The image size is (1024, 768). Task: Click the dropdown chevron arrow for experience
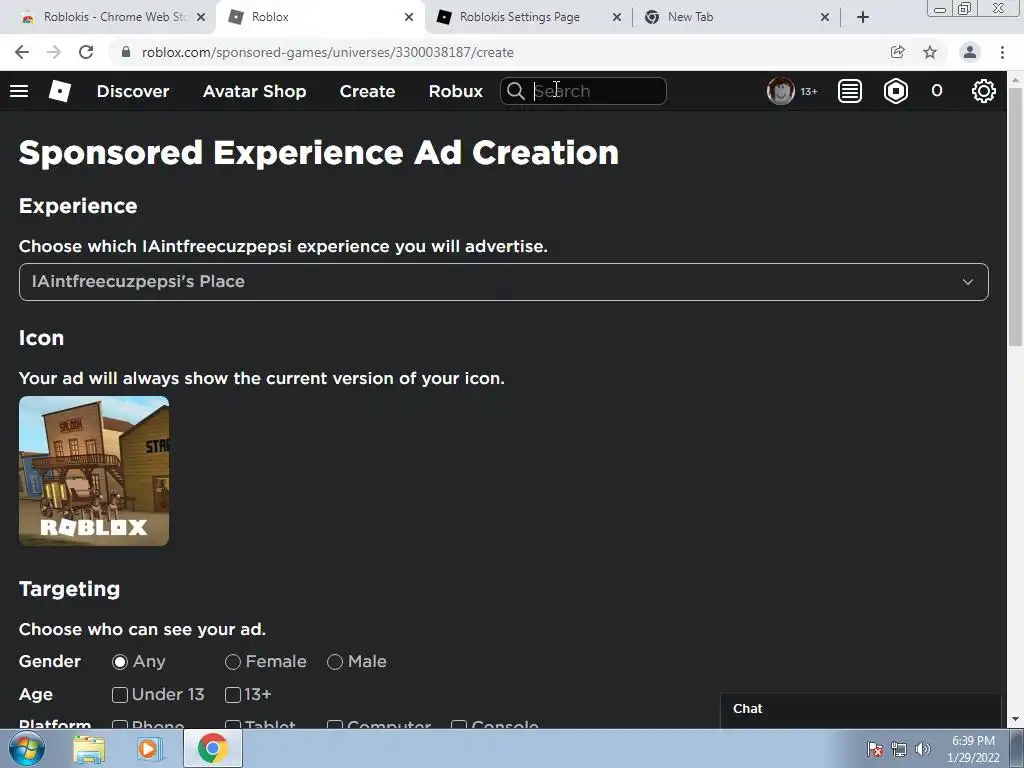968,282
